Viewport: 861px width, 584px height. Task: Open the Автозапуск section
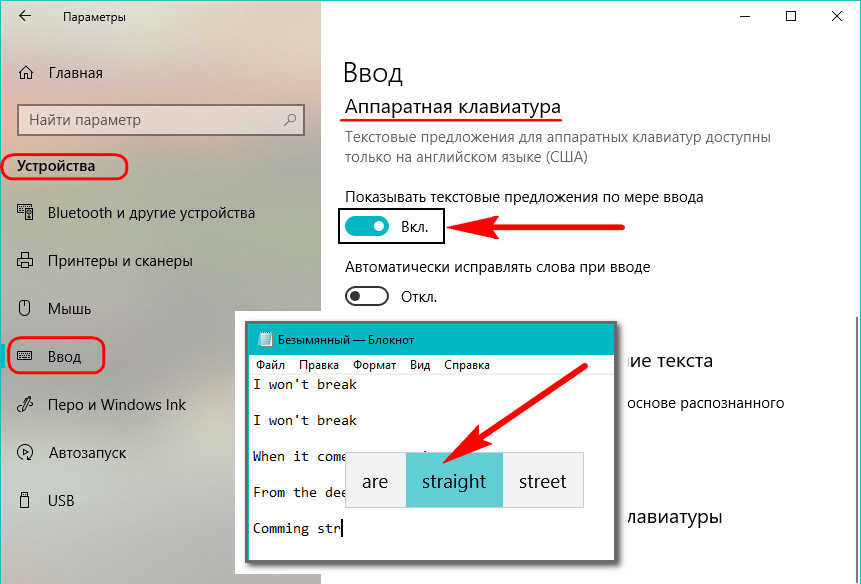click(87, 453)
